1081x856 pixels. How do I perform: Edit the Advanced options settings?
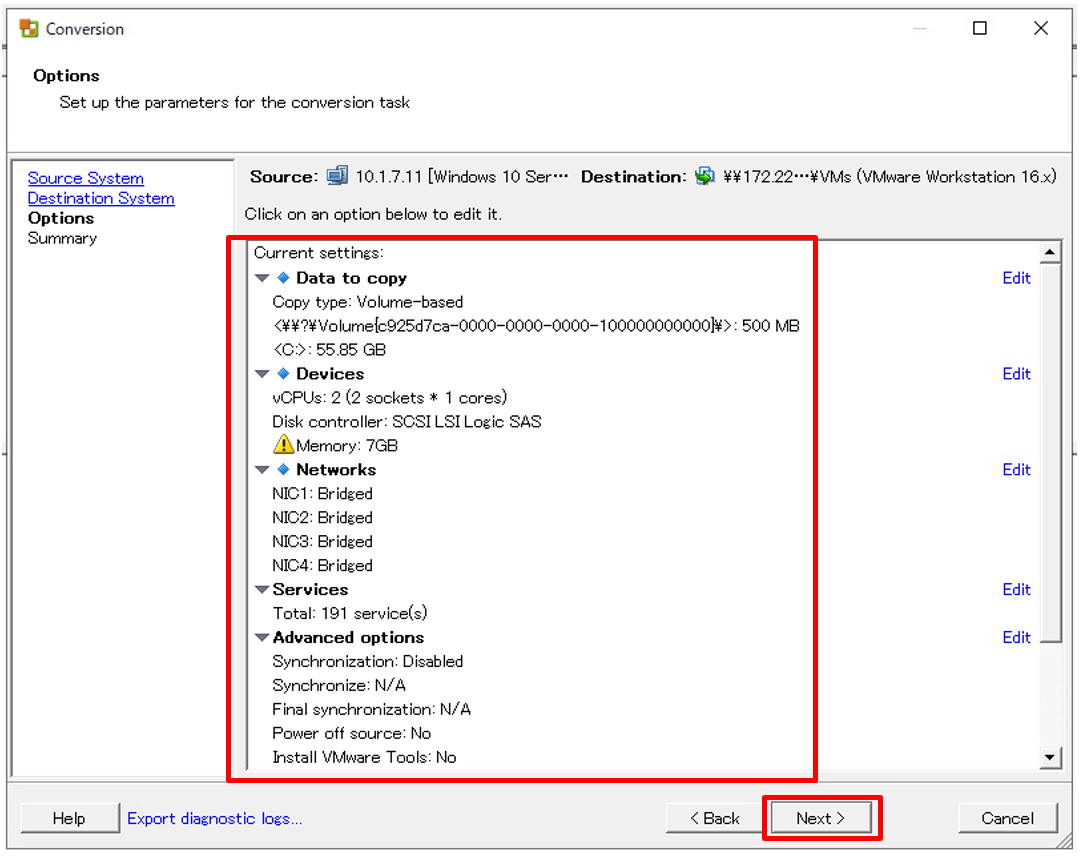point(1016,637)
